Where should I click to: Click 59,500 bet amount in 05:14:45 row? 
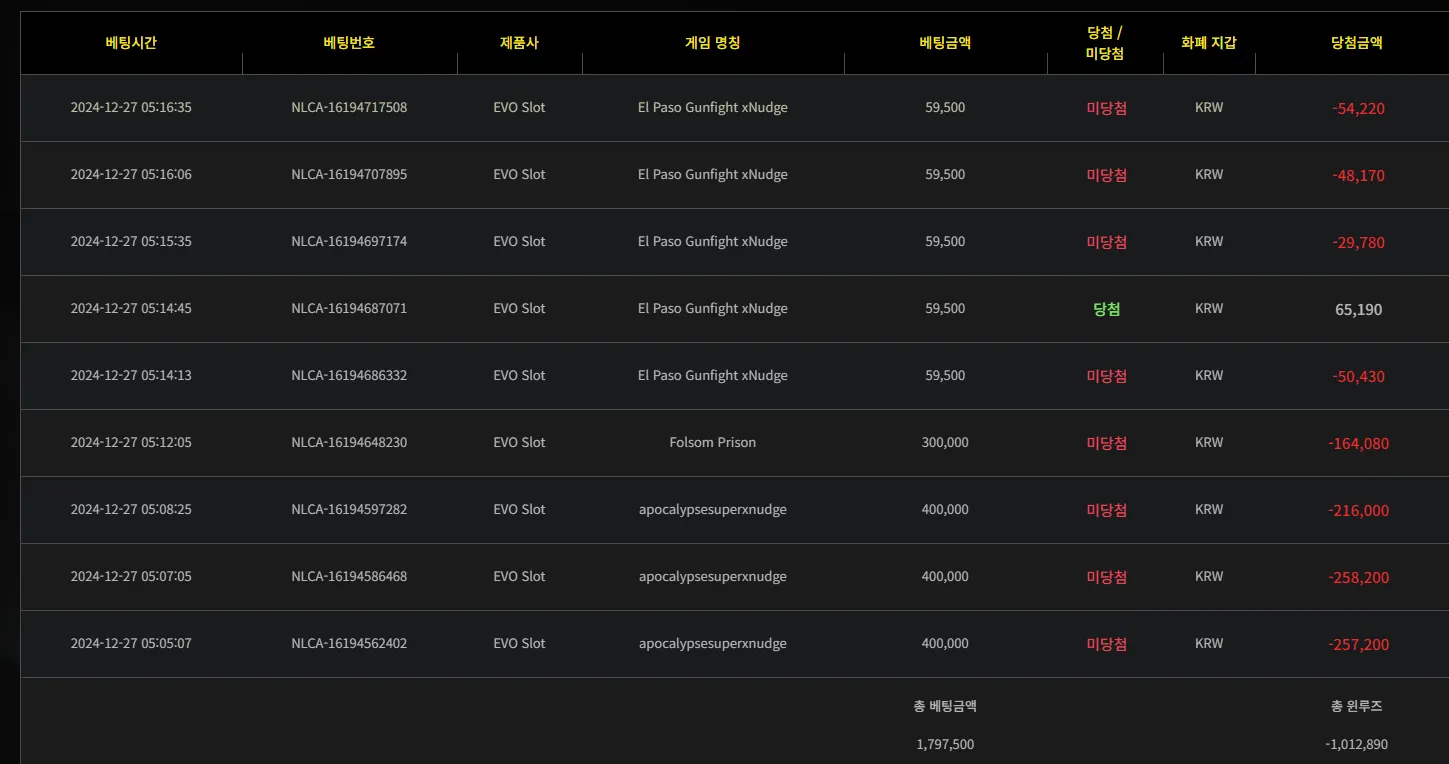pyautogui.click(x=945, y=309)
